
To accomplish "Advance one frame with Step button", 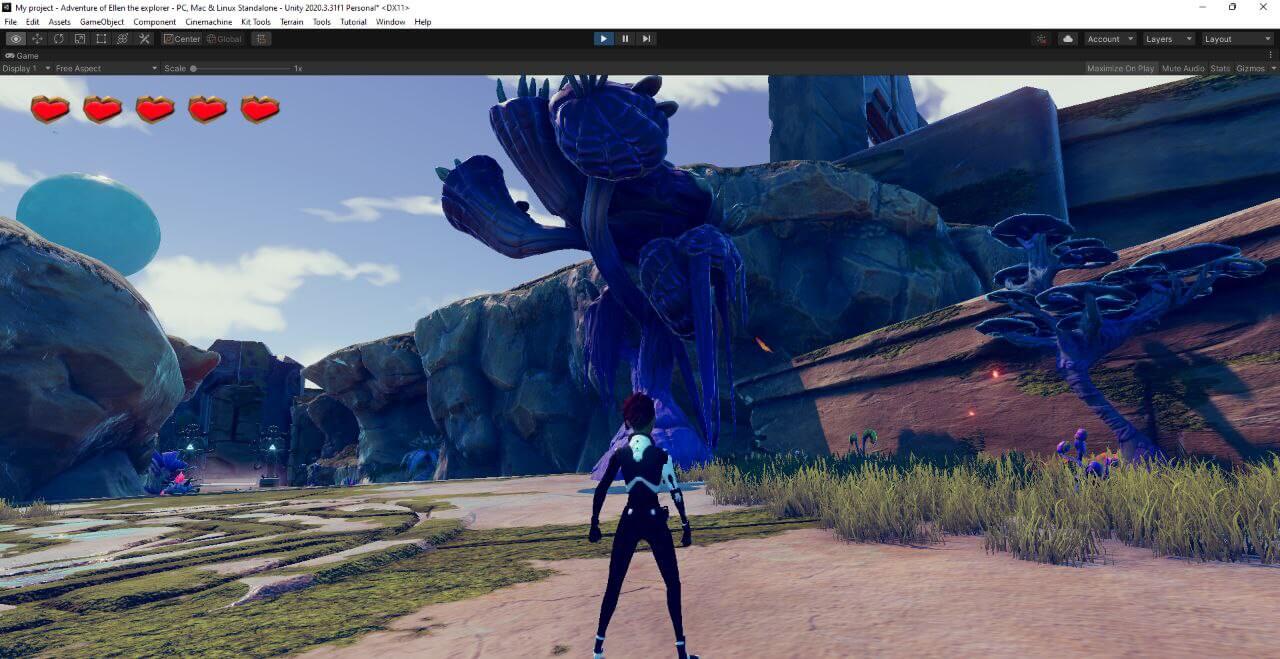I will click(x=647, y=39).
